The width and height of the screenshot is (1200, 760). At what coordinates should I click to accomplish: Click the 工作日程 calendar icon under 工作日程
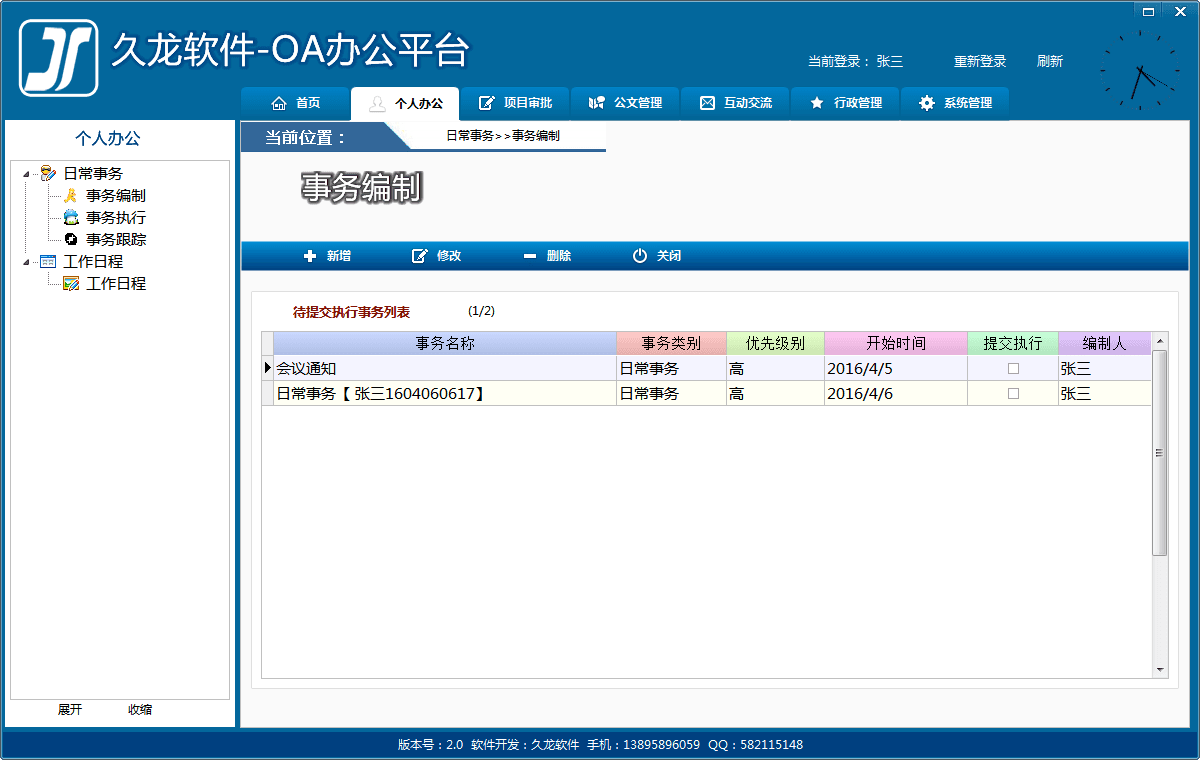point(71,284)
